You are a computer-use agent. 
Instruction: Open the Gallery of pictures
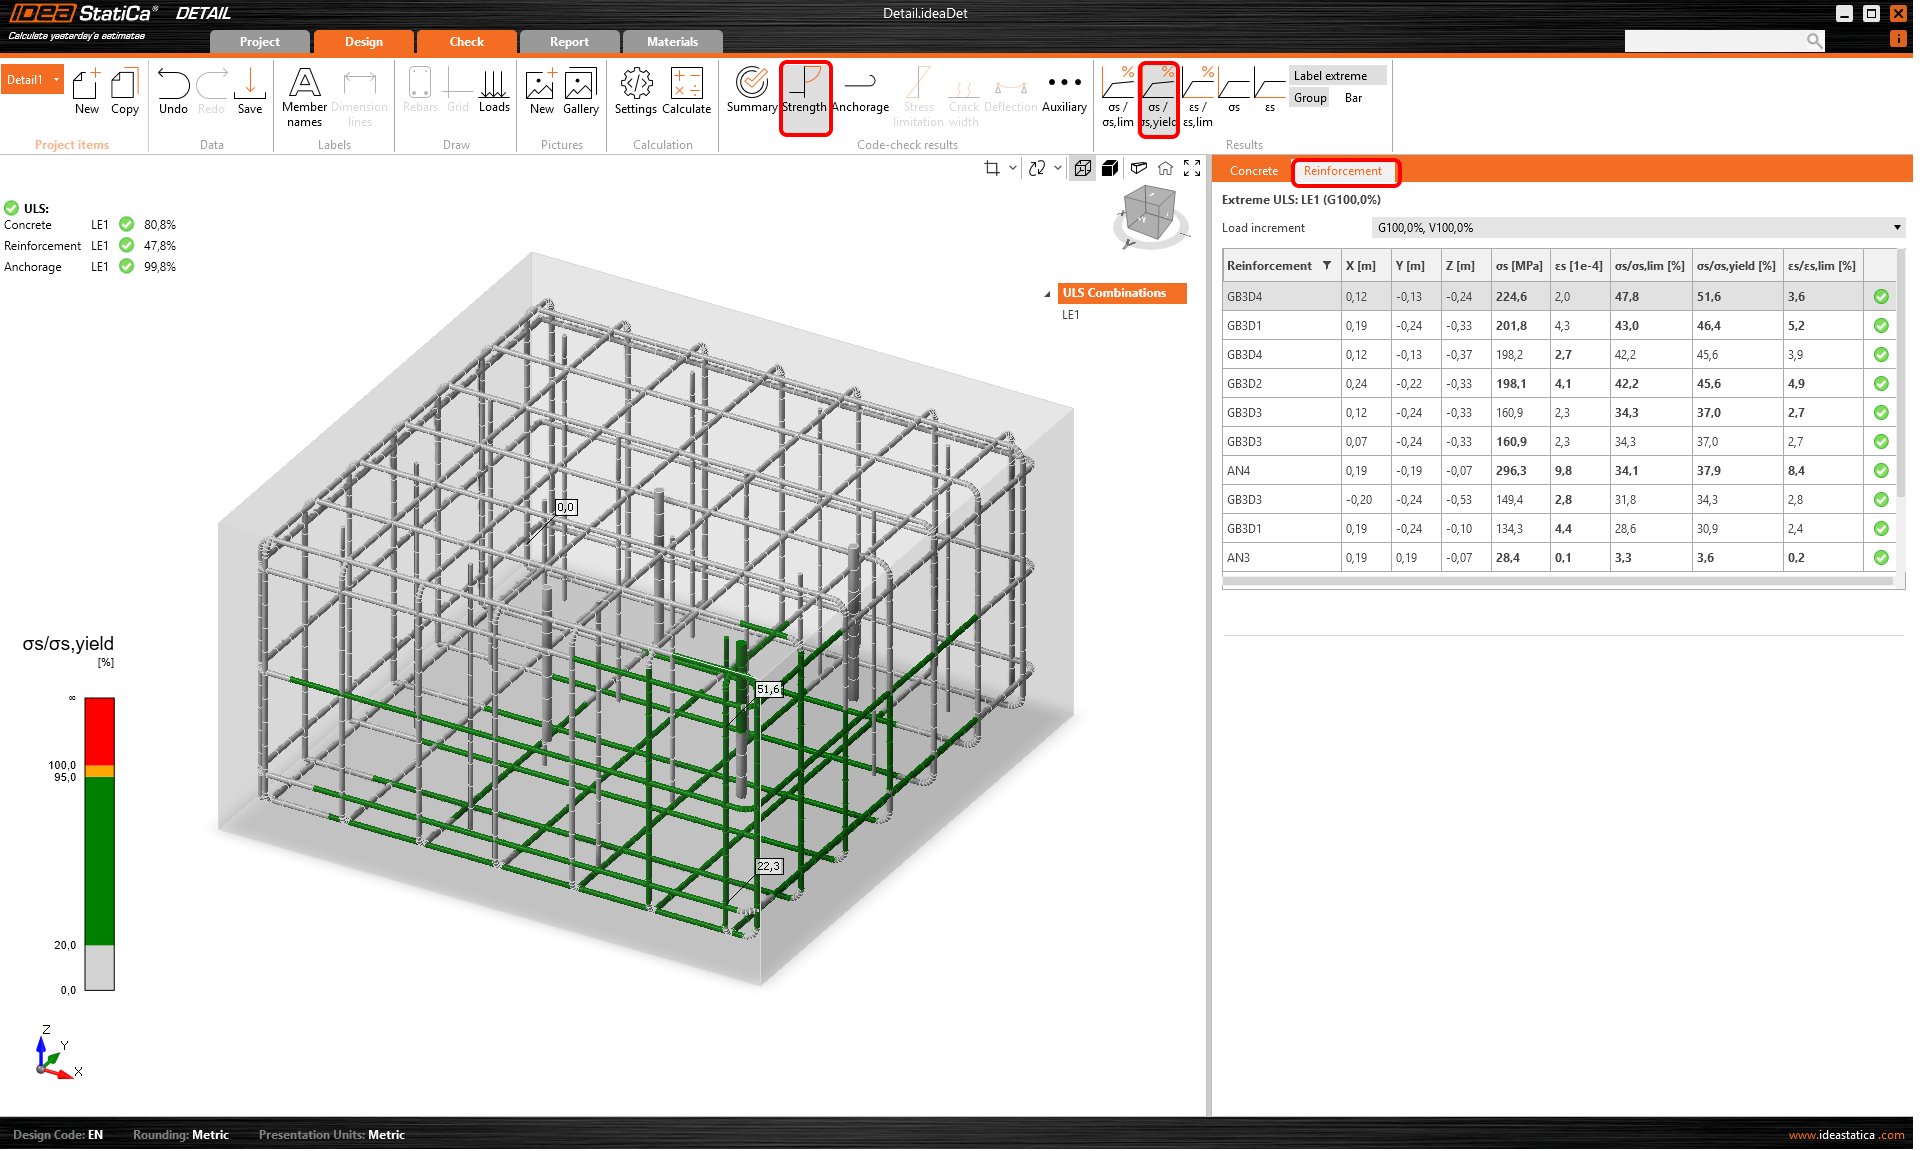pyautogui.click(x=580, y=91)
